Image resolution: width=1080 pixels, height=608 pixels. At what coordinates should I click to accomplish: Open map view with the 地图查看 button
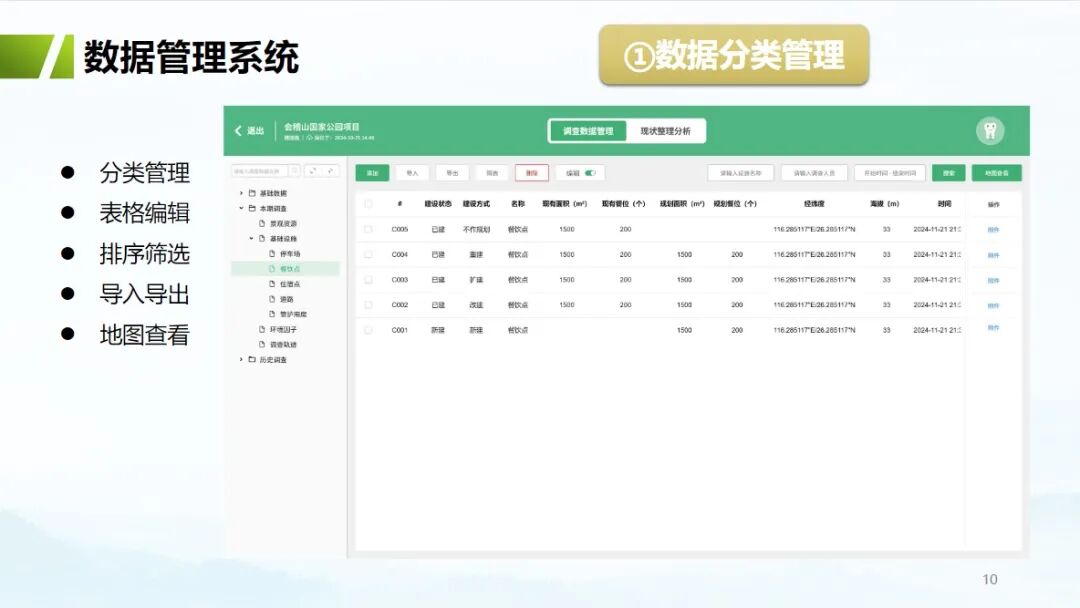(997, 173)
